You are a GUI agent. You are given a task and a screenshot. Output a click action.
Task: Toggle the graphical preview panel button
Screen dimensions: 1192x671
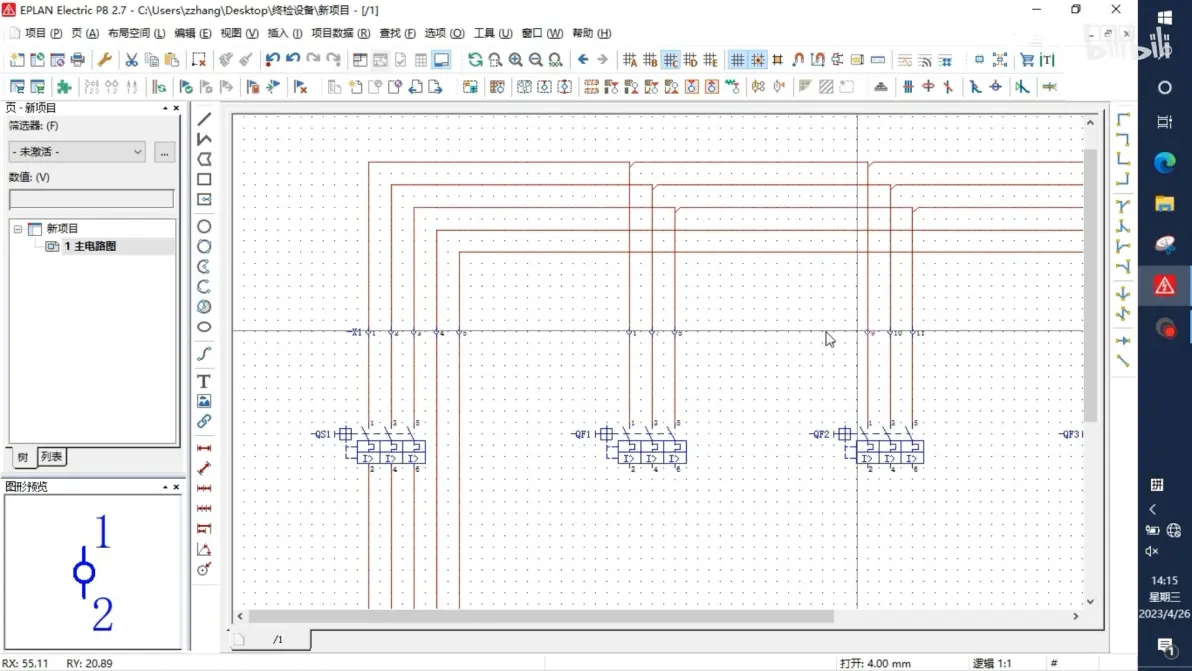coord(441,59)
